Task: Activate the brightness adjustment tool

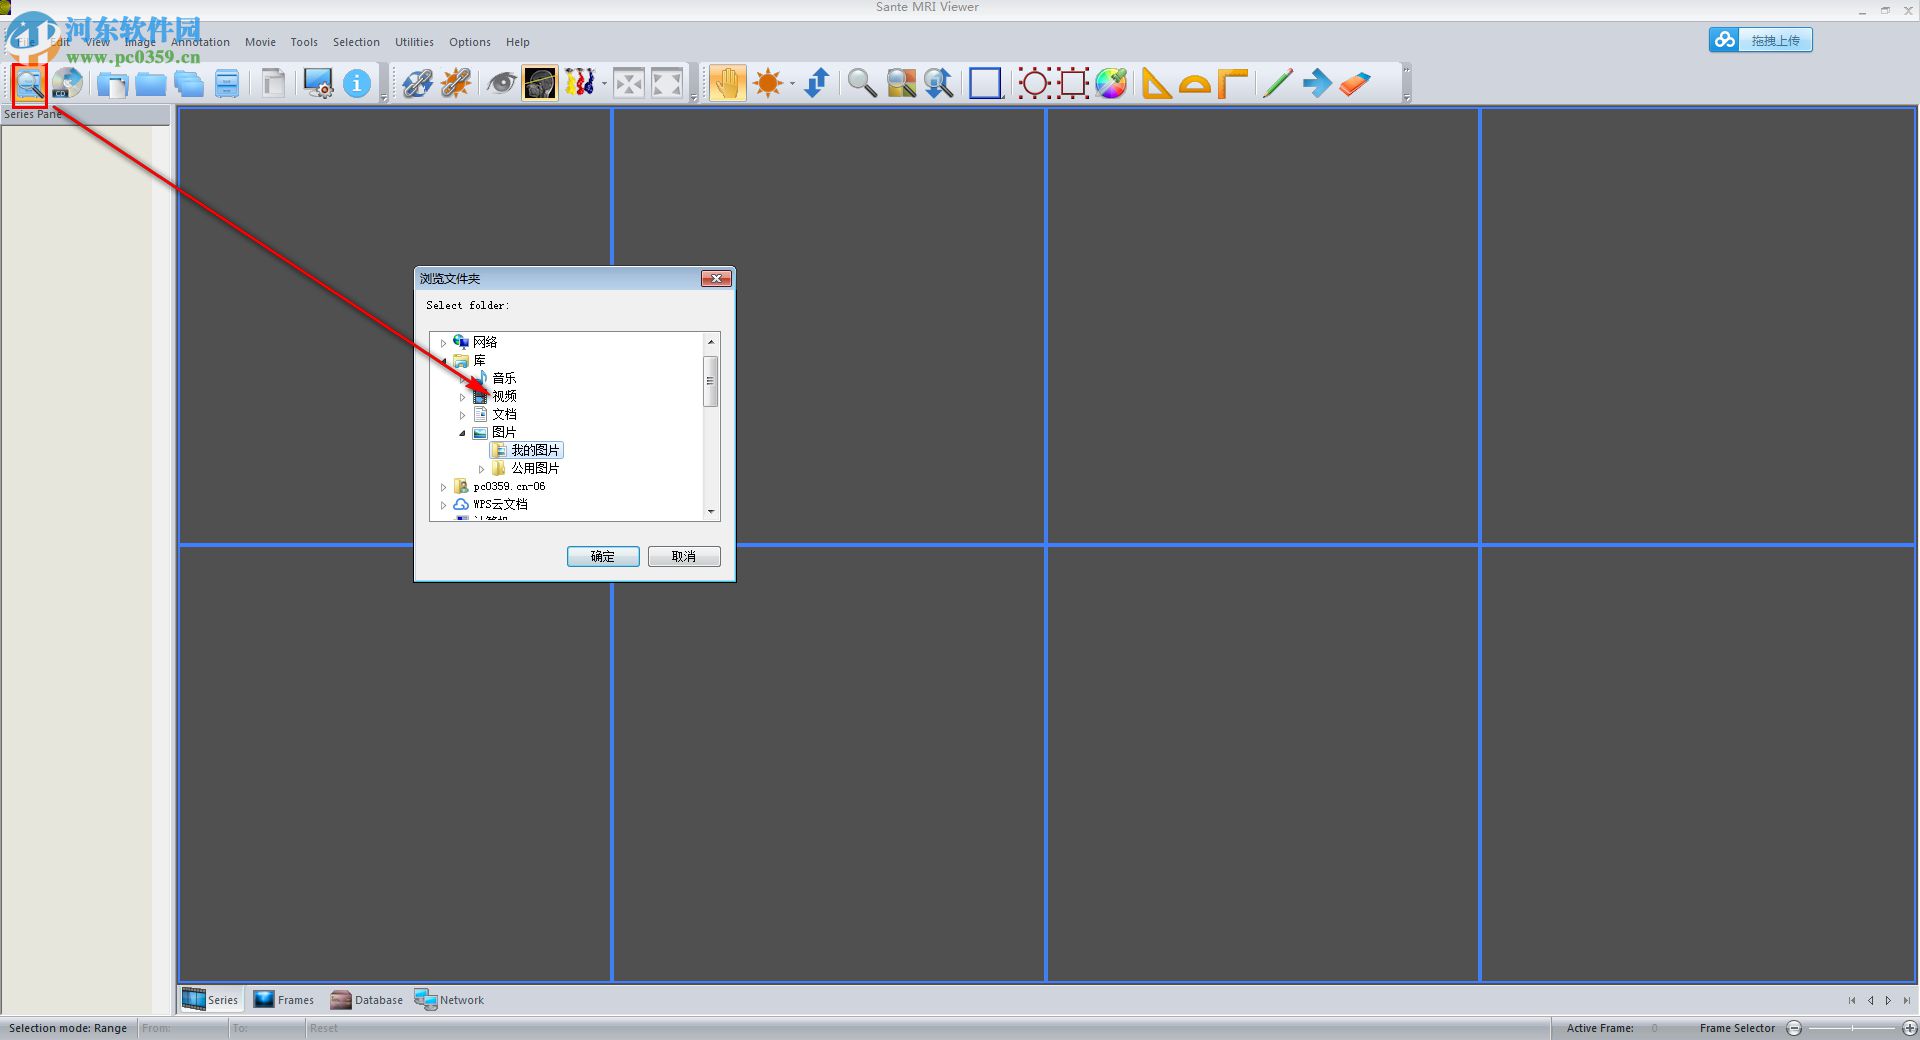Action: point(768,83)
